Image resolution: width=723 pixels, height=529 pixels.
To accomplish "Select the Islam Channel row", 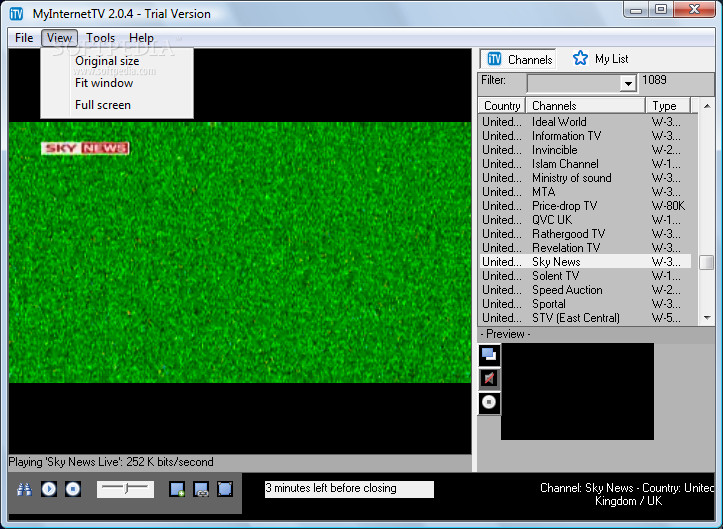I will 586,164.
